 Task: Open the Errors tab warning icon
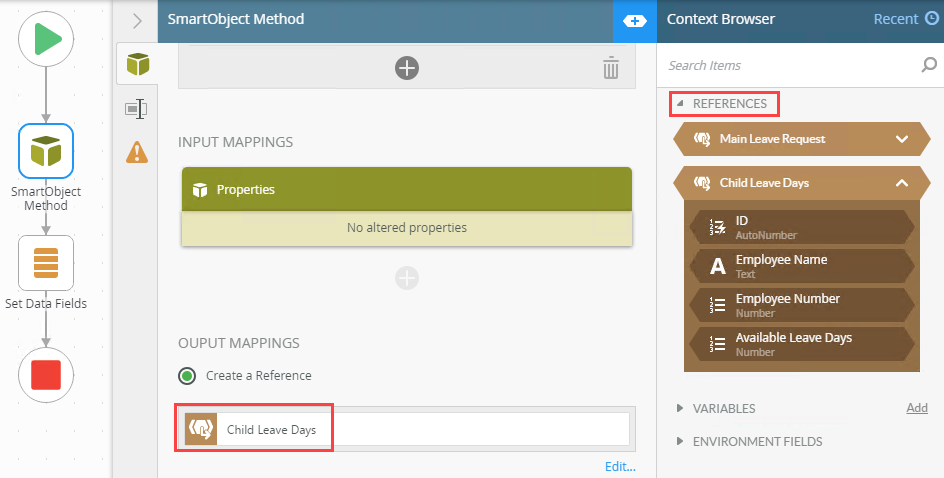[x=137, y=152]
